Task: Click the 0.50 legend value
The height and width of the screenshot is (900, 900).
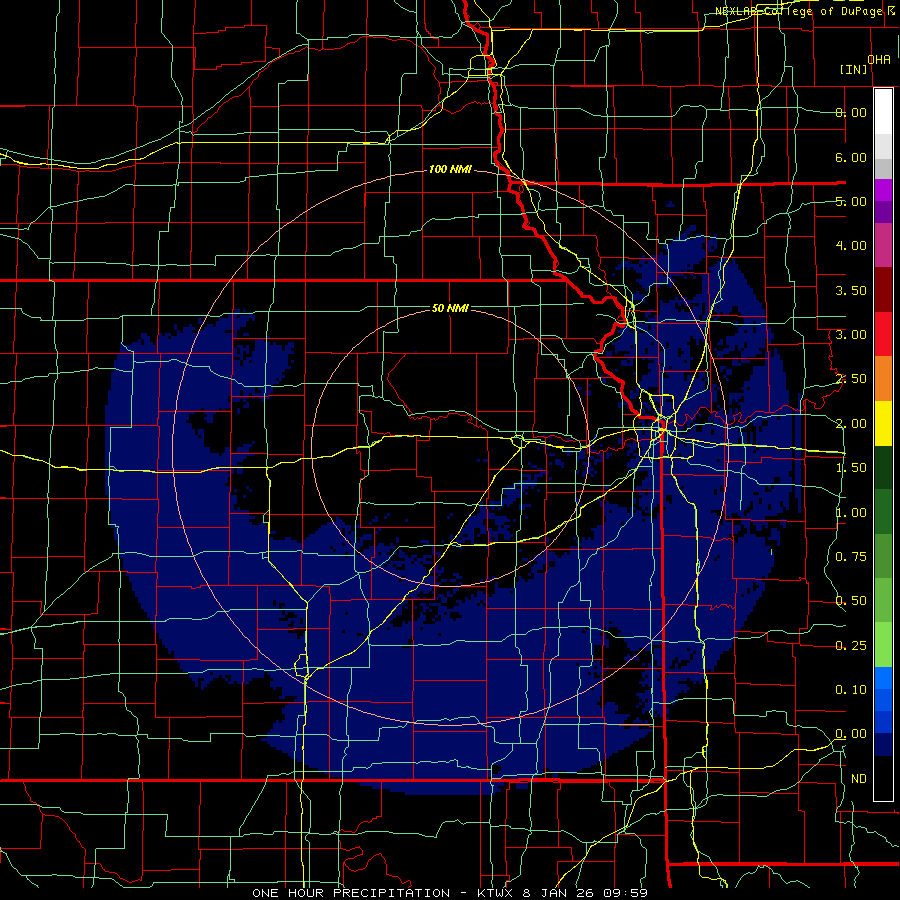Action: click(851, 601)
